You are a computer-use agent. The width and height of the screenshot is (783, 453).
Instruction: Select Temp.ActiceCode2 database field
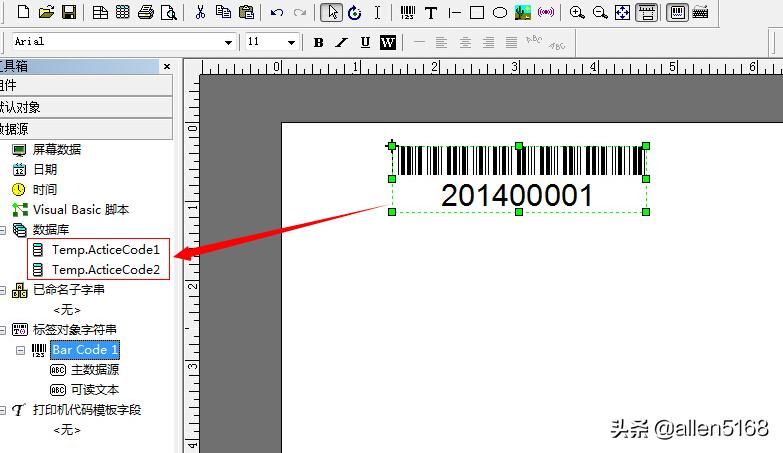105,269
